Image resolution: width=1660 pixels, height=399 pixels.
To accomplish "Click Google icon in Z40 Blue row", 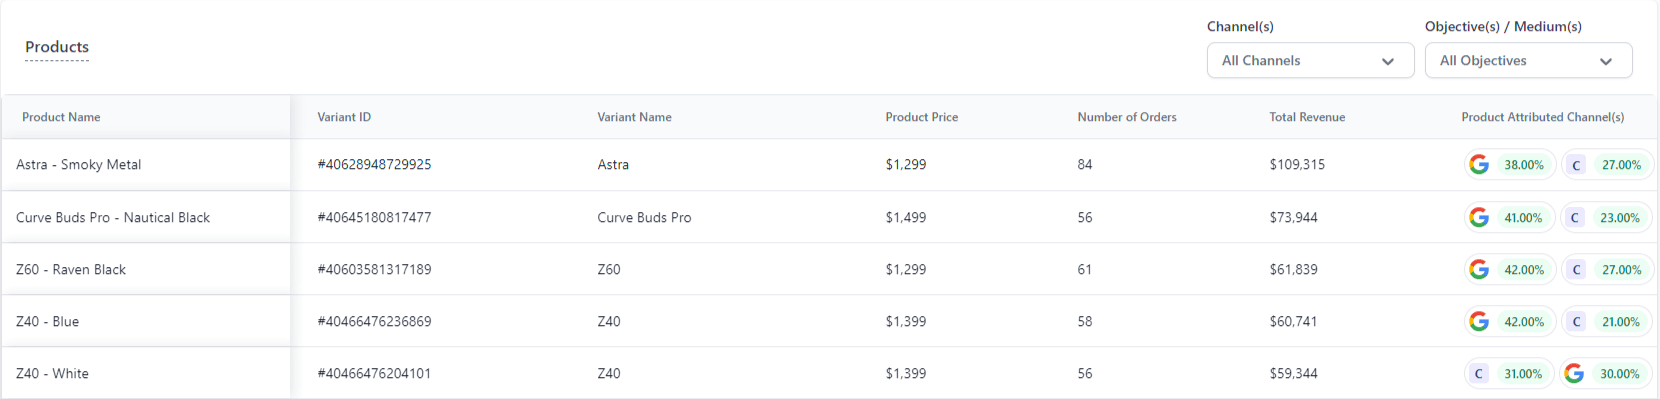I will point(1479,321).
